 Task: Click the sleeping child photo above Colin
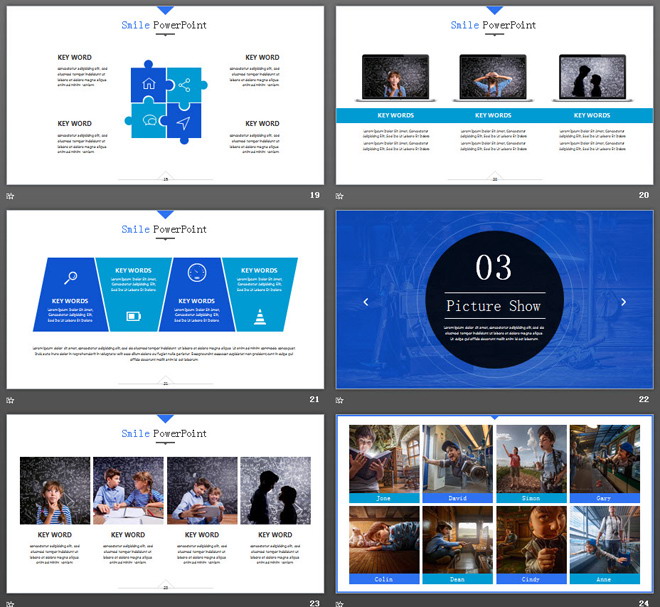[384, 540]
